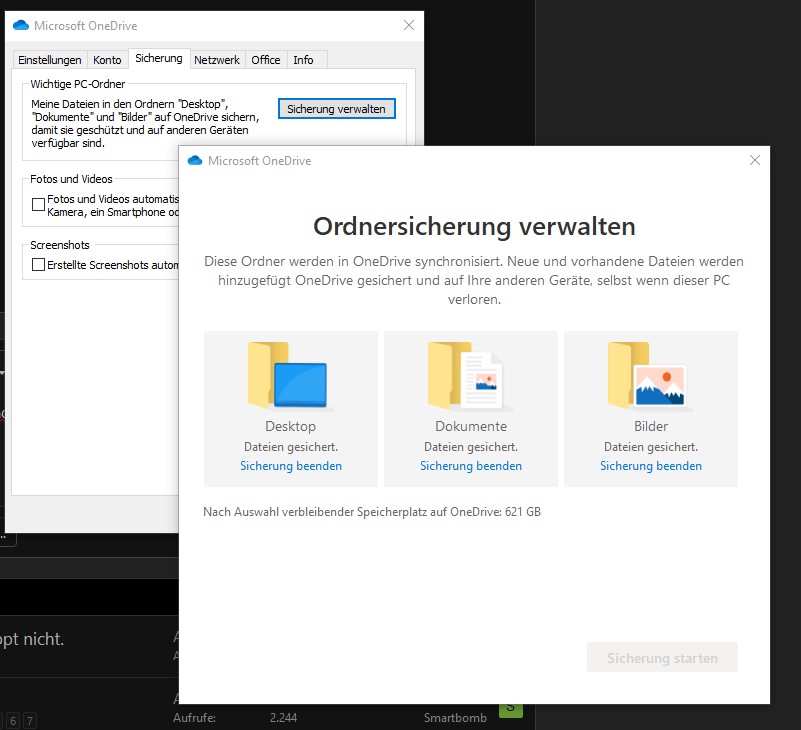
Task: Click the Fotos und Videos group label
Action: [71, 179]
